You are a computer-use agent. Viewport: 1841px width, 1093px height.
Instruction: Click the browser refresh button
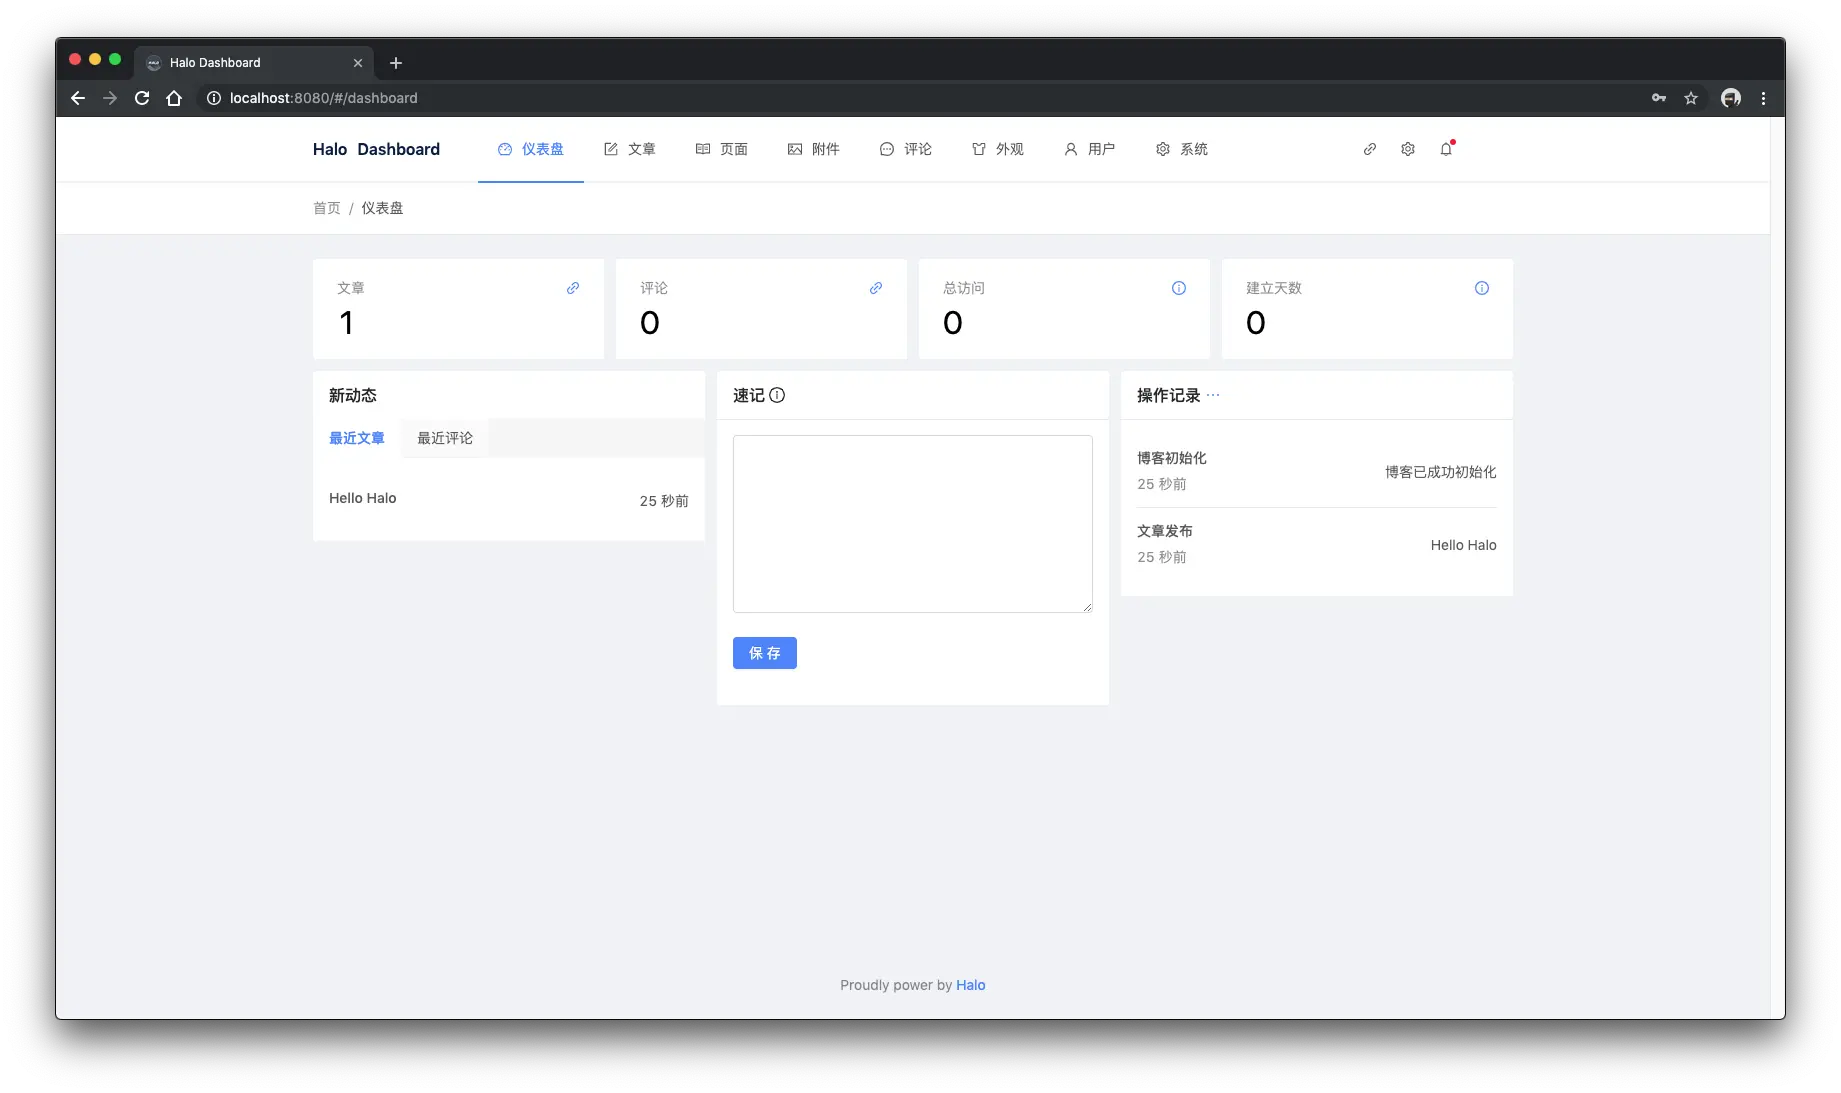pos(142,98)
